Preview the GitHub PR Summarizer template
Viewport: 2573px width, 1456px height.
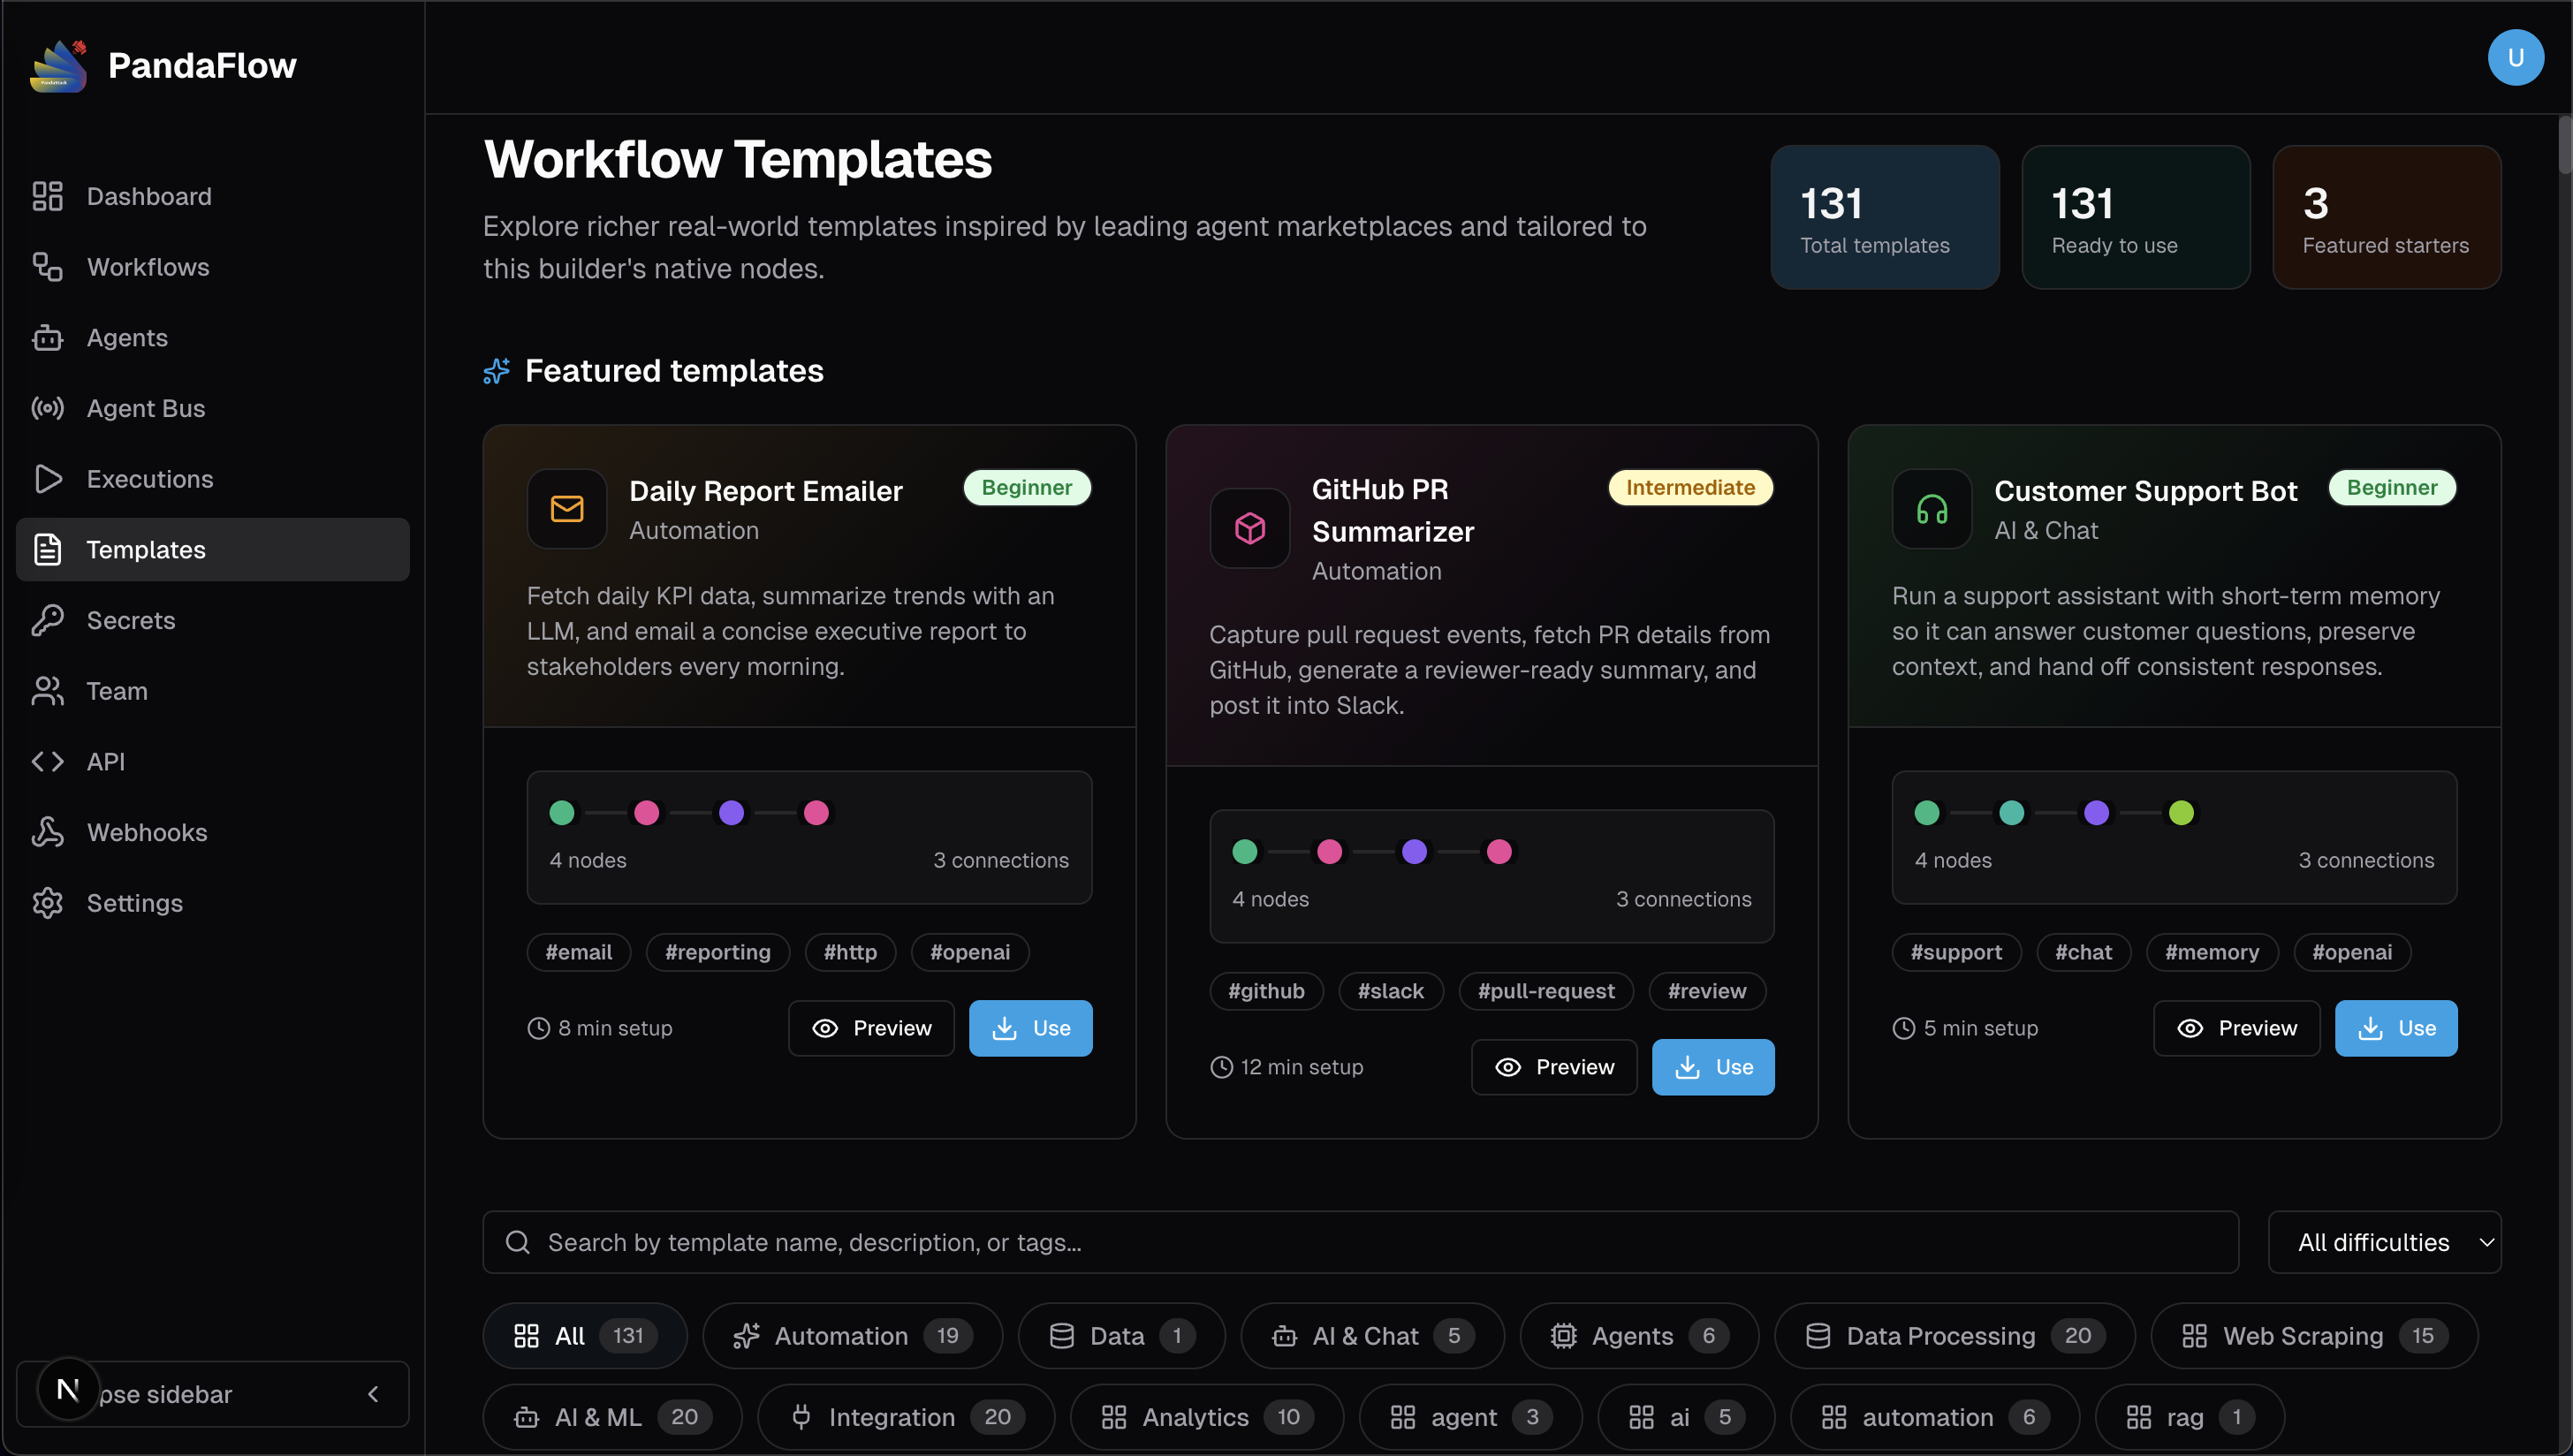tap(1554, 1067)
